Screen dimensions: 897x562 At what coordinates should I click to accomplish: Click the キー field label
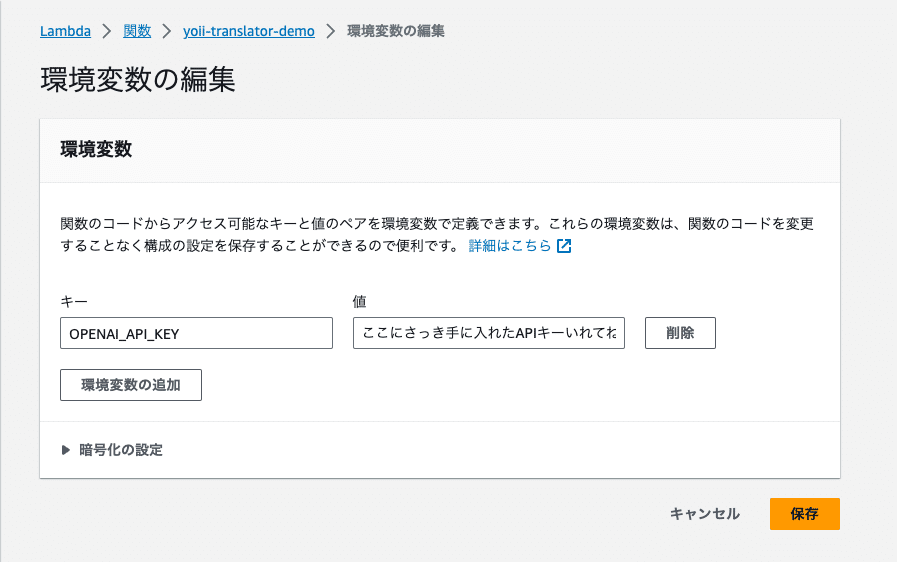click(x=74, y=302)
